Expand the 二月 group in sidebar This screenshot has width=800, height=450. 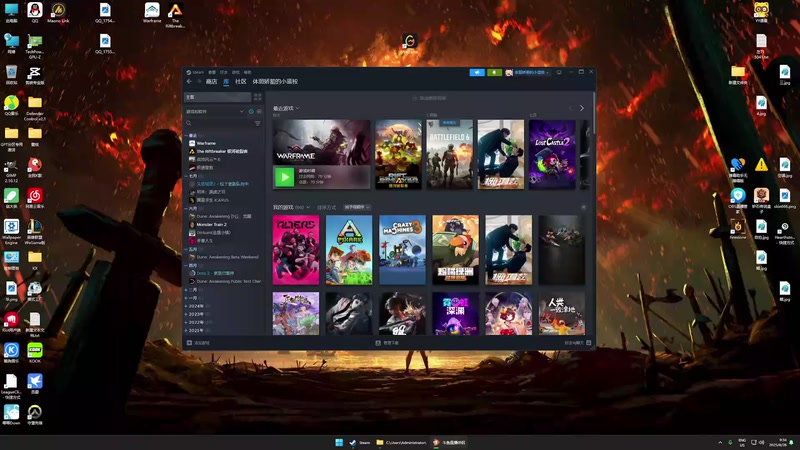[x=192, y=290]
